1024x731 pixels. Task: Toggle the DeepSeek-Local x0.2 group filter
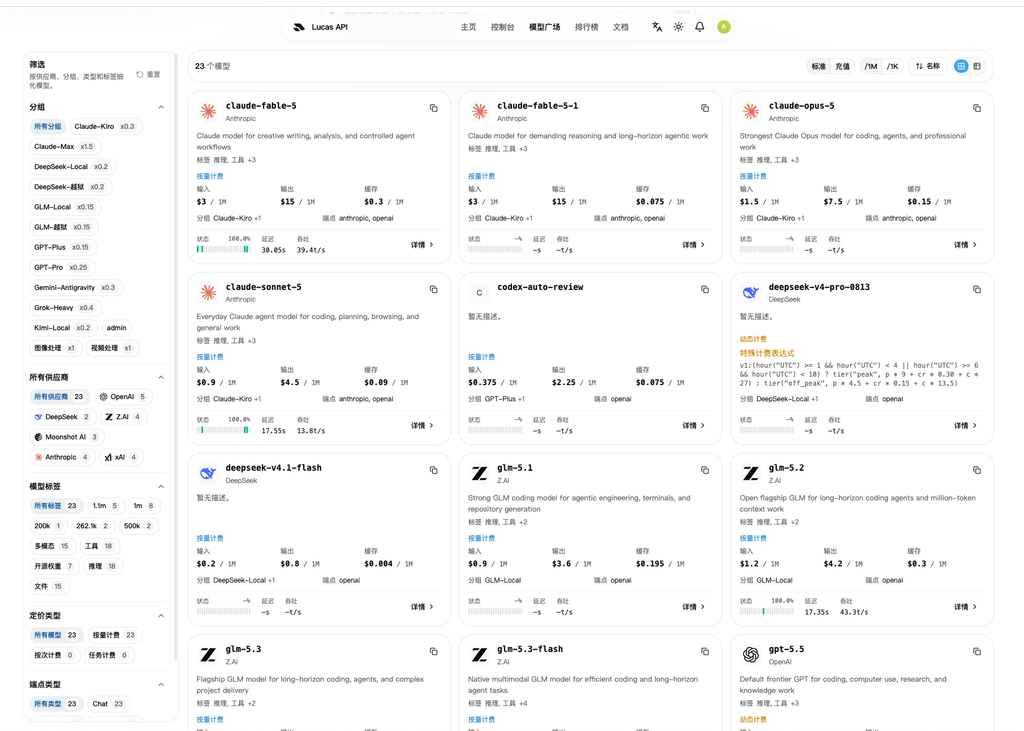pos(71,167)
